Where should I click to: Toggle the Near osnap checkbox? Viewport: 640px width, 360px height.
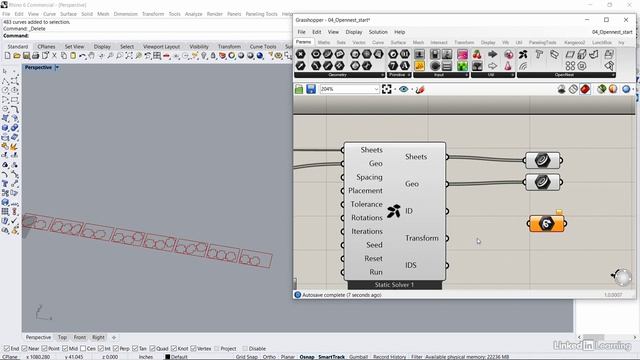point(24,349)
